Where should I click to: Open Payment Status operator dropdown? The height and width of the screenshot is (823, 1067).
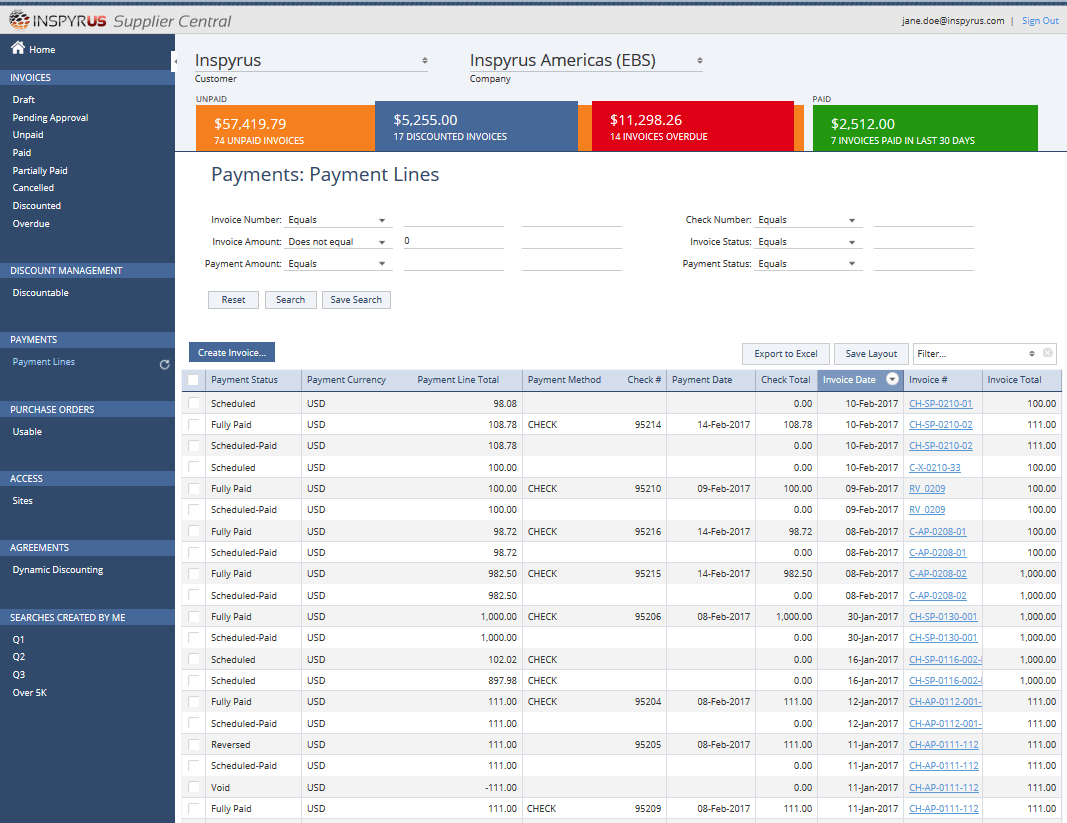[808, 263]
